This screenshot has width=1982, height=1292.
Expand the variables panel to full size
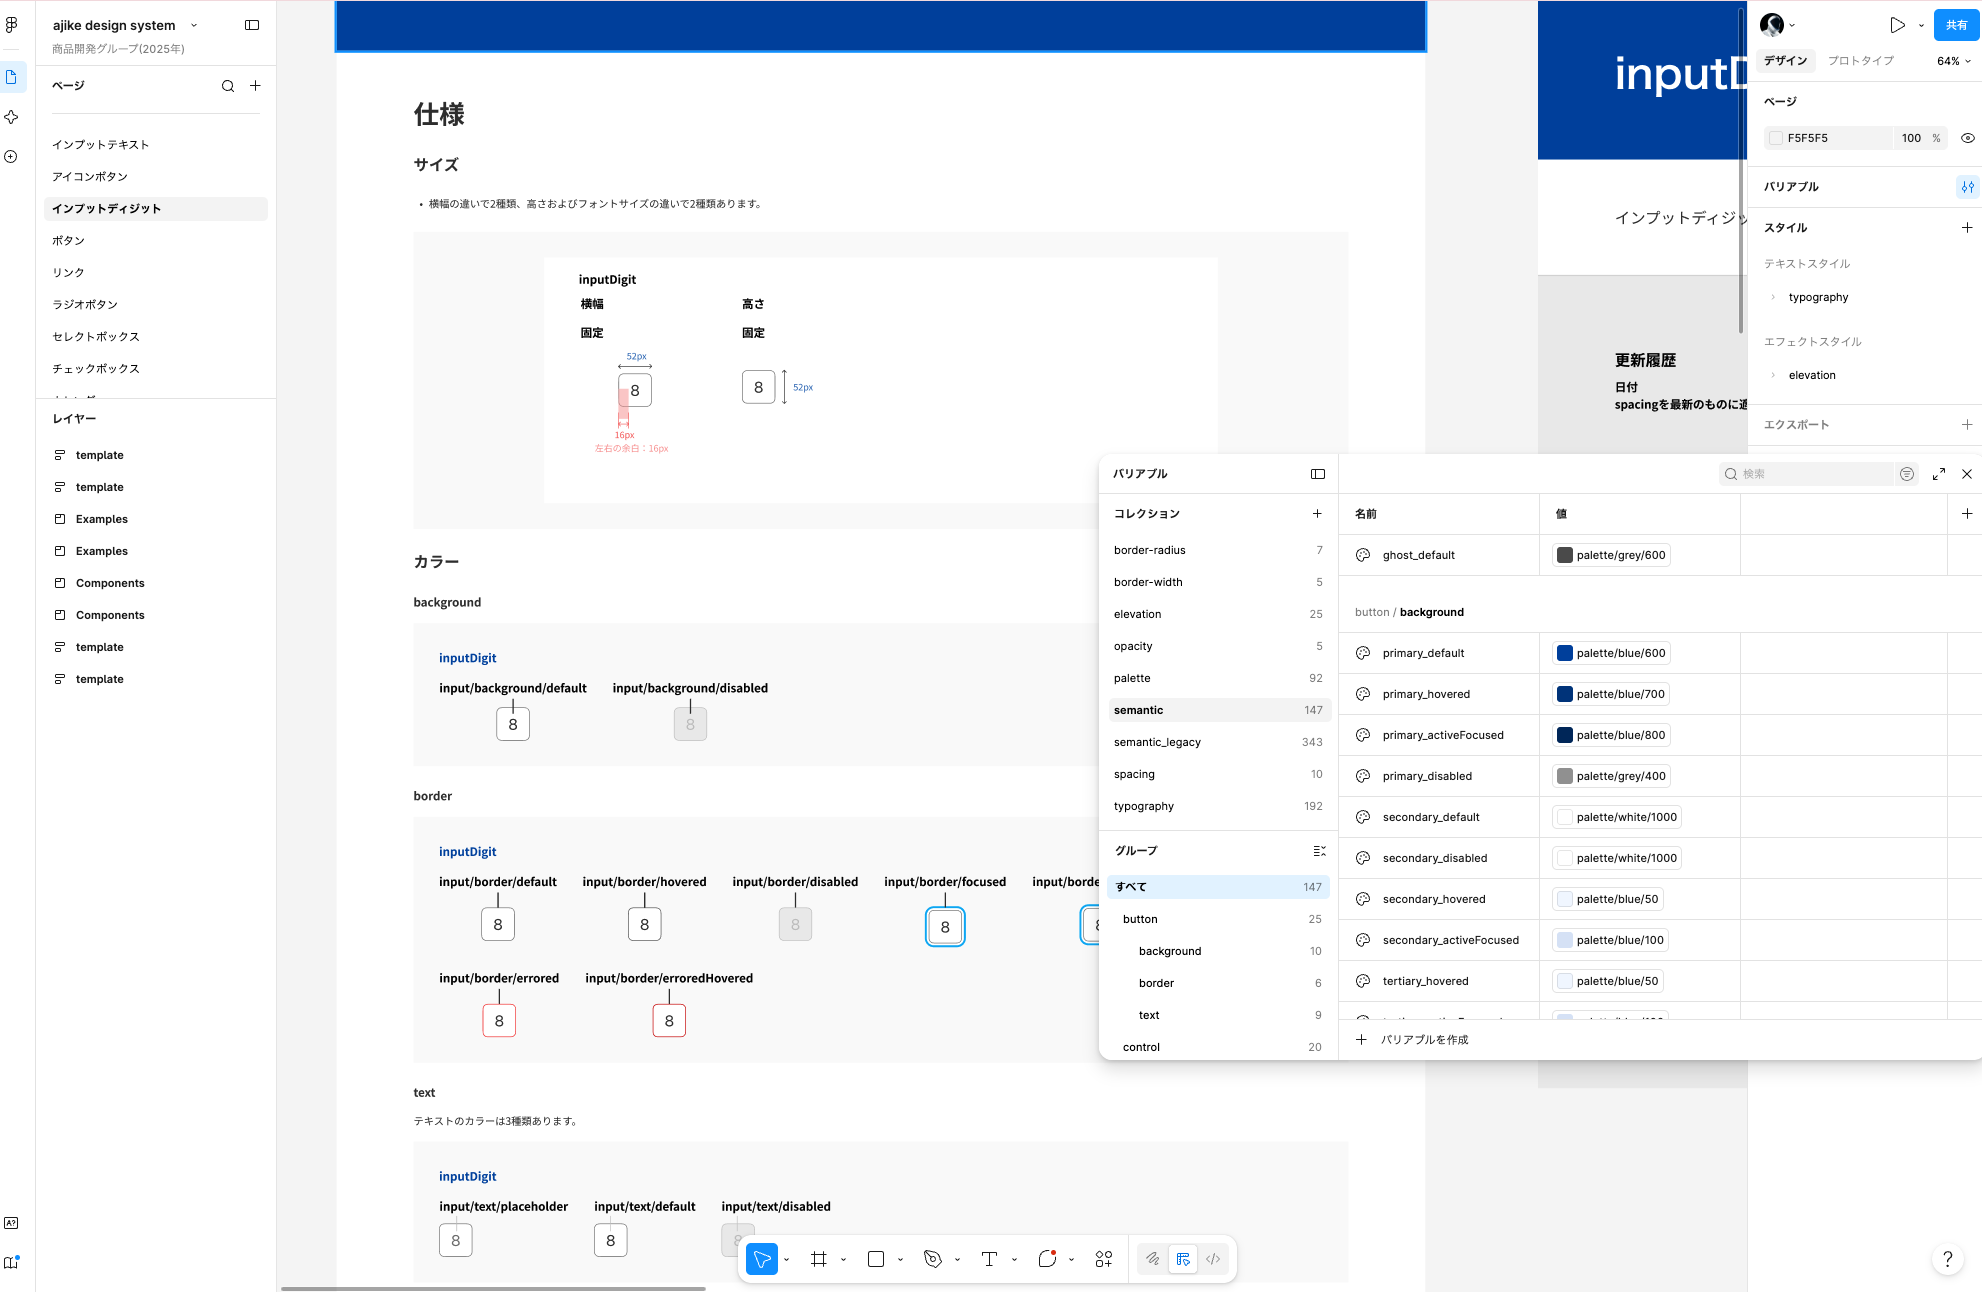tap(1939, 474)
